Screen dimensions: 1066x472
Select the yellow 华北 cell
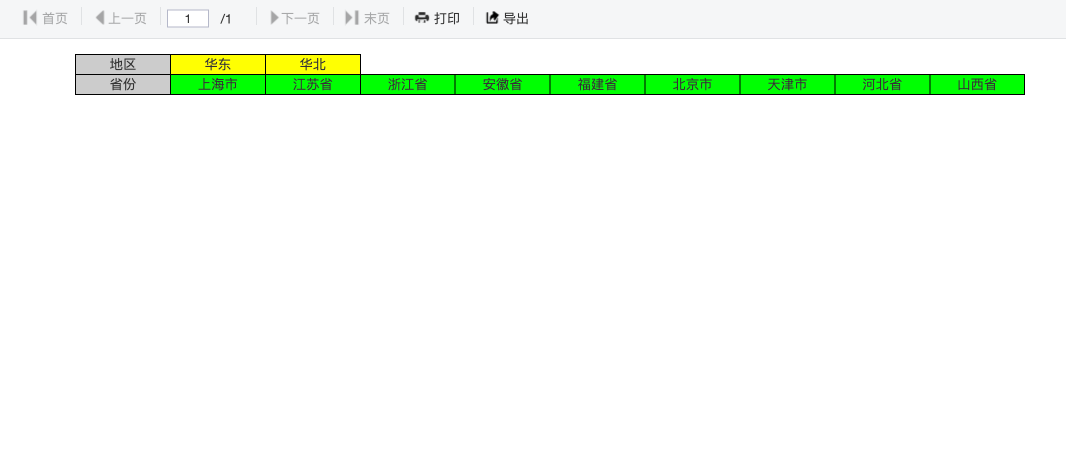(313, 65)
